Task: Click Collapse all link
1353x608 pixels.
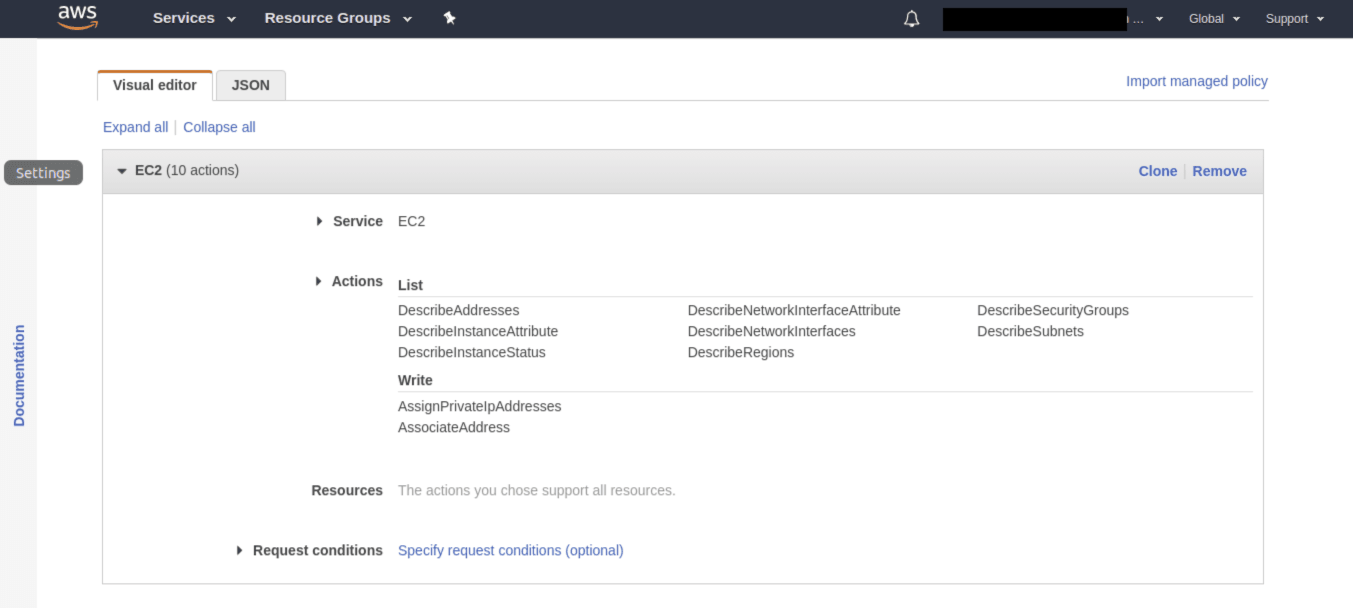Action: tap(219, 127)
